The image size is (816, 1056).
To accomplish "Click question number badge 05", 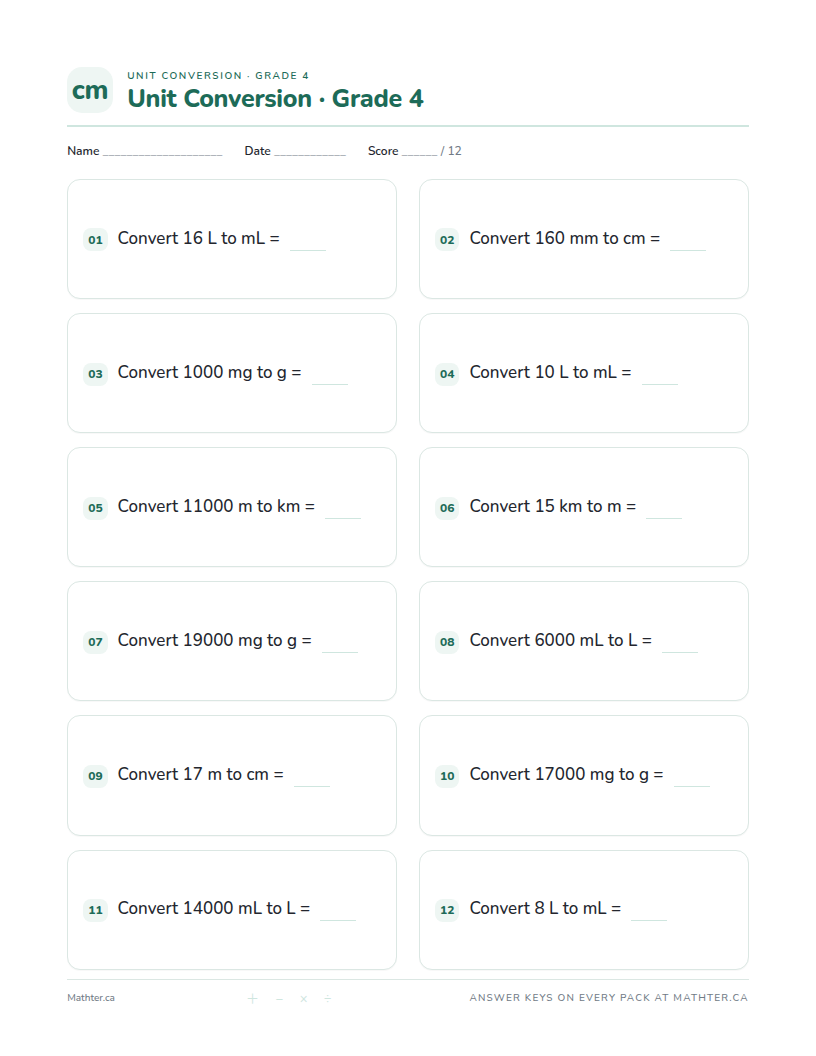I will tap(95, 507).
